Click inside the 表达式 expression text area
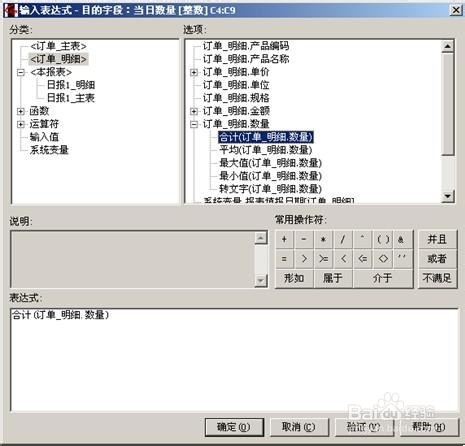This screenshot has width=465, height=446. pyautogui.click(x=235, y=360)
